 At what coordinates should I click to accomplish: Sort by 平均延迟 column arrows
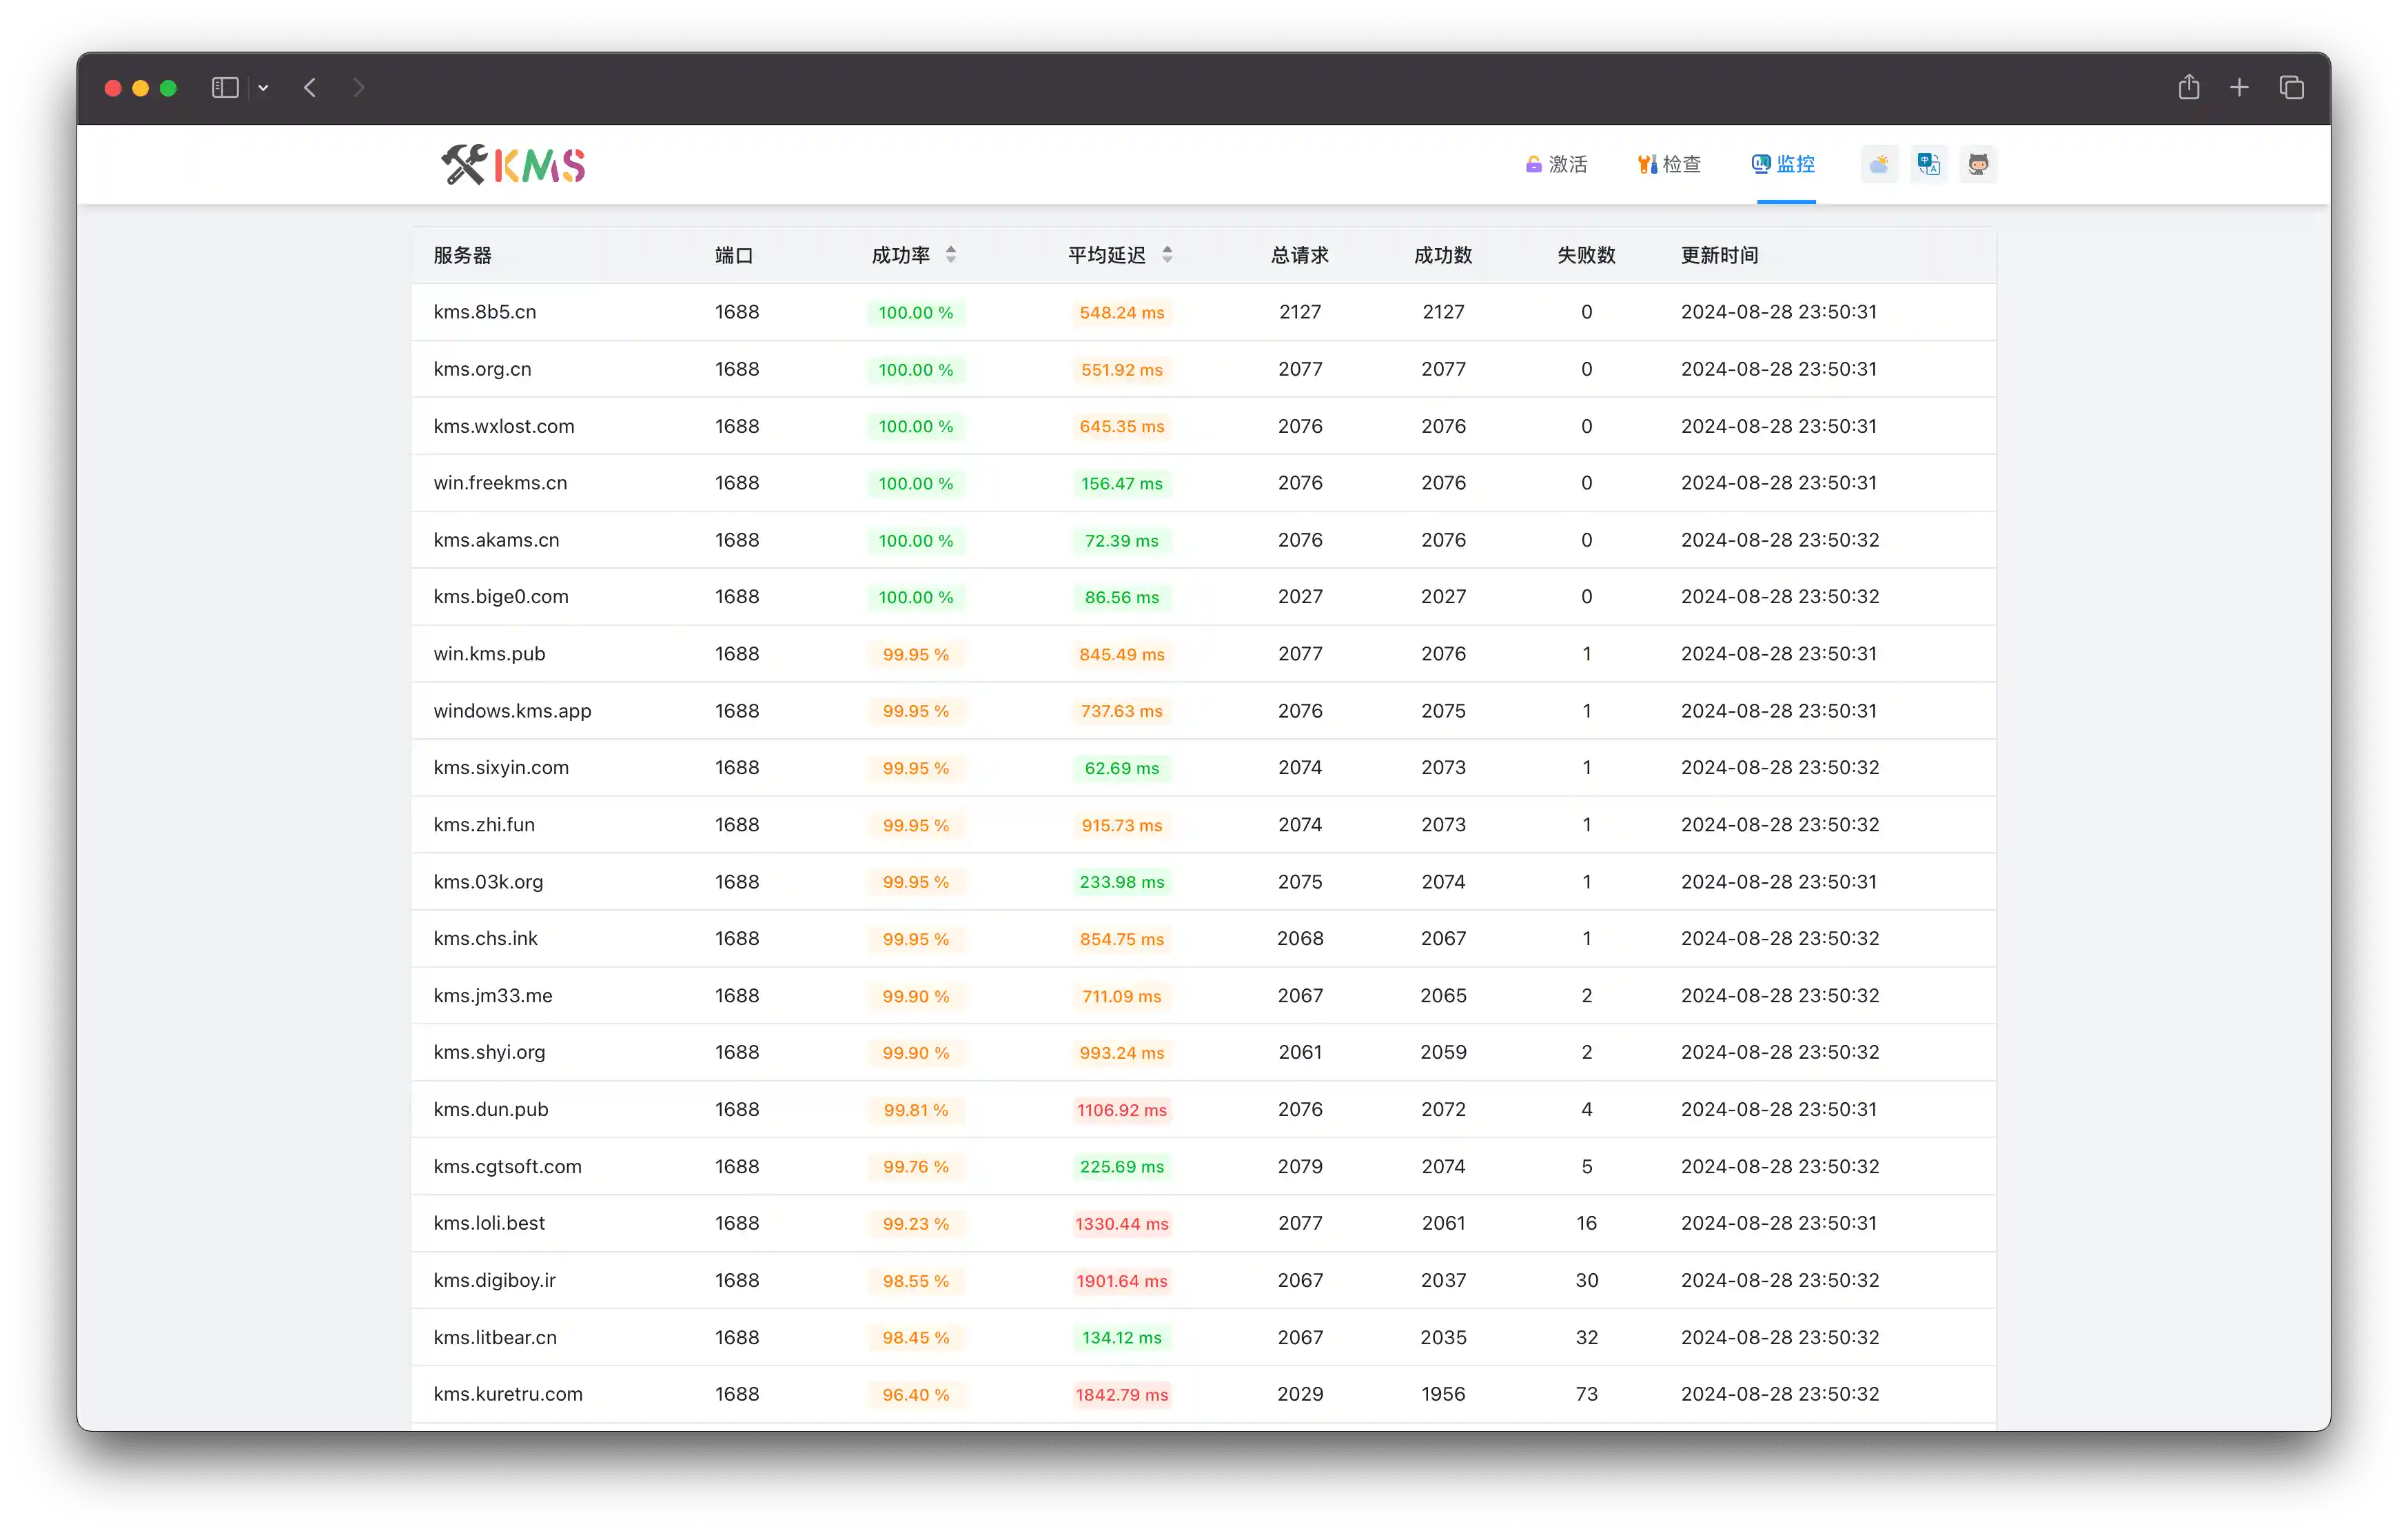1166,255
